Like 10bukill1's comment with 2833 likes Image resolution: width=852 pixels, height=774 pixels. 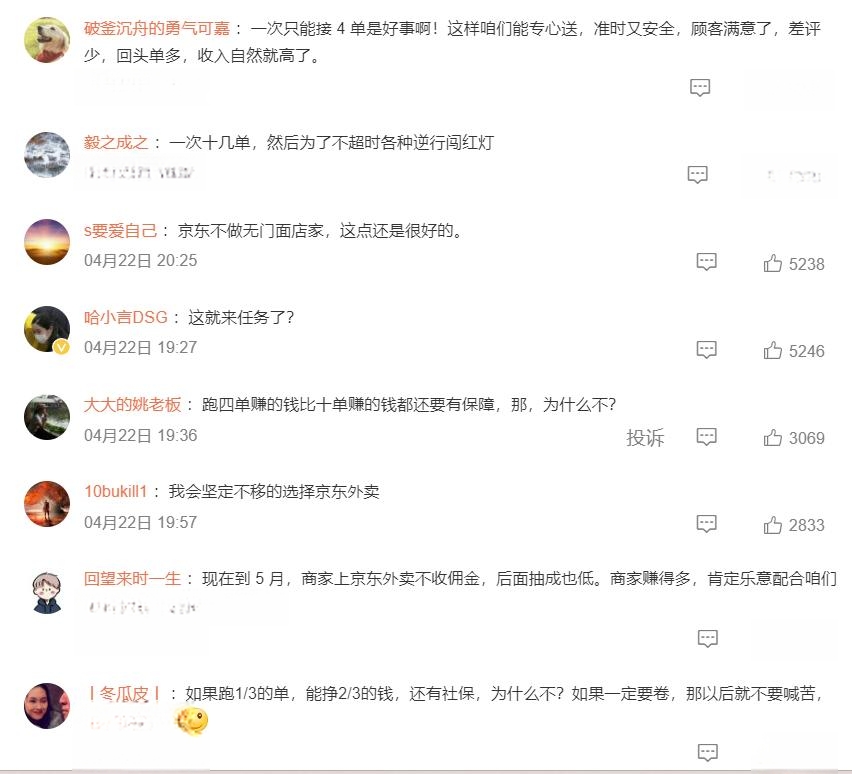point(794,525)
